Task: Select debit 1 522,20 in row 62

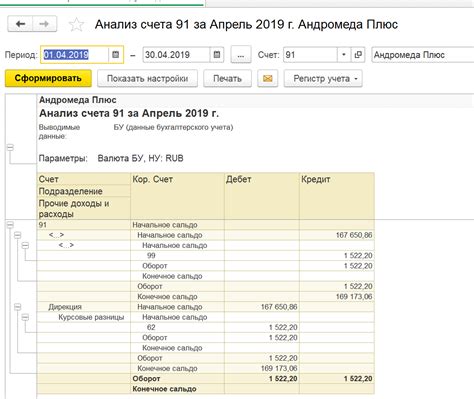Action: [262, 327]
